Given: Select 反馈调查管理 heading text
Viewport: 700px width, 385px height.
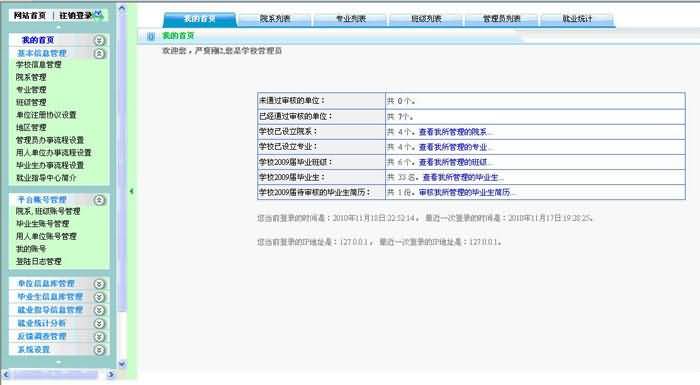Looking at the screenshot, I should coord(42,336).
